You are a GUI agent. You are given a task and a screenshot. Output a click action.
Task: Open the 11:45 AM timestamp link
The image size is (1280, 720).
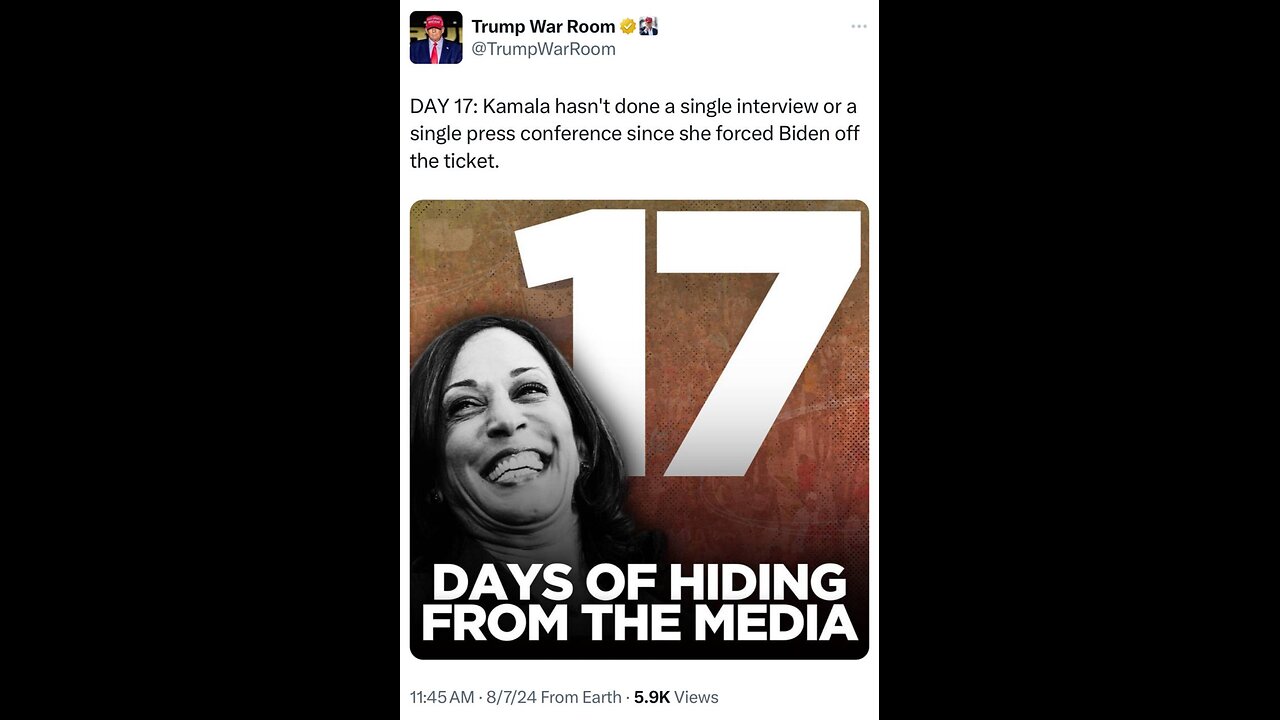442,697
